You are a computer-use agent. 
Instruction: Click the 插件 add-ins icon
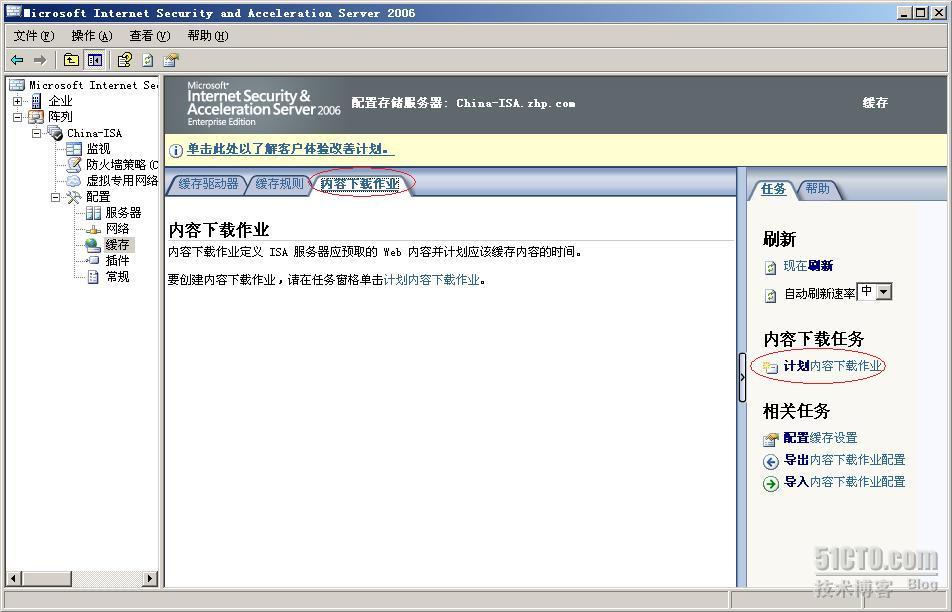(x=93, y=260)
